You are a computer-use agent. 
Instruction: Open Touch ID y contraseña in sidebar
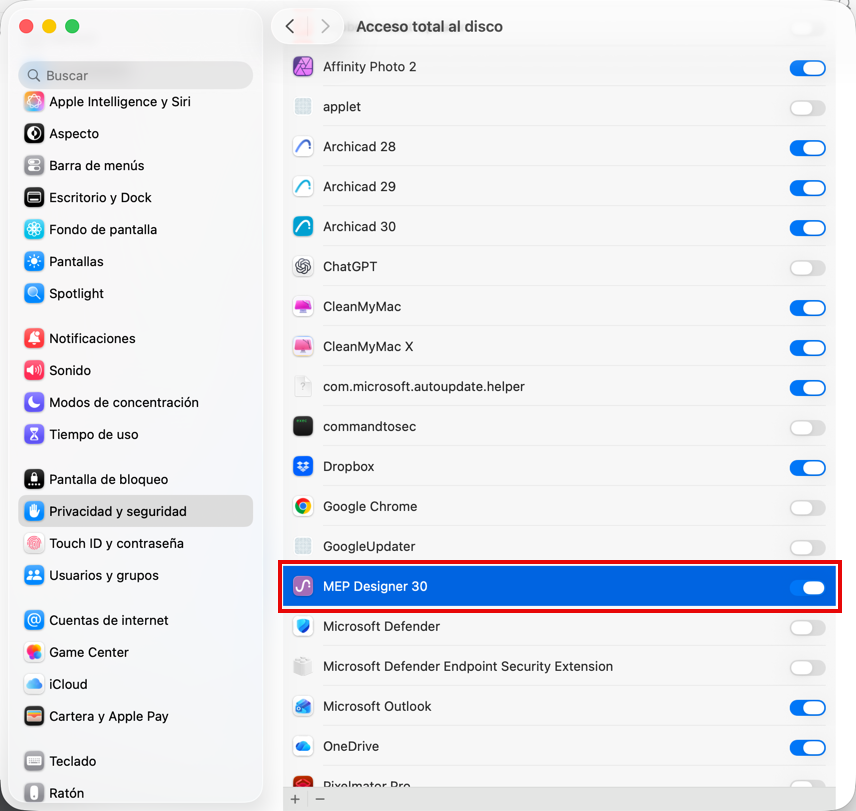[x=135, y=544]
